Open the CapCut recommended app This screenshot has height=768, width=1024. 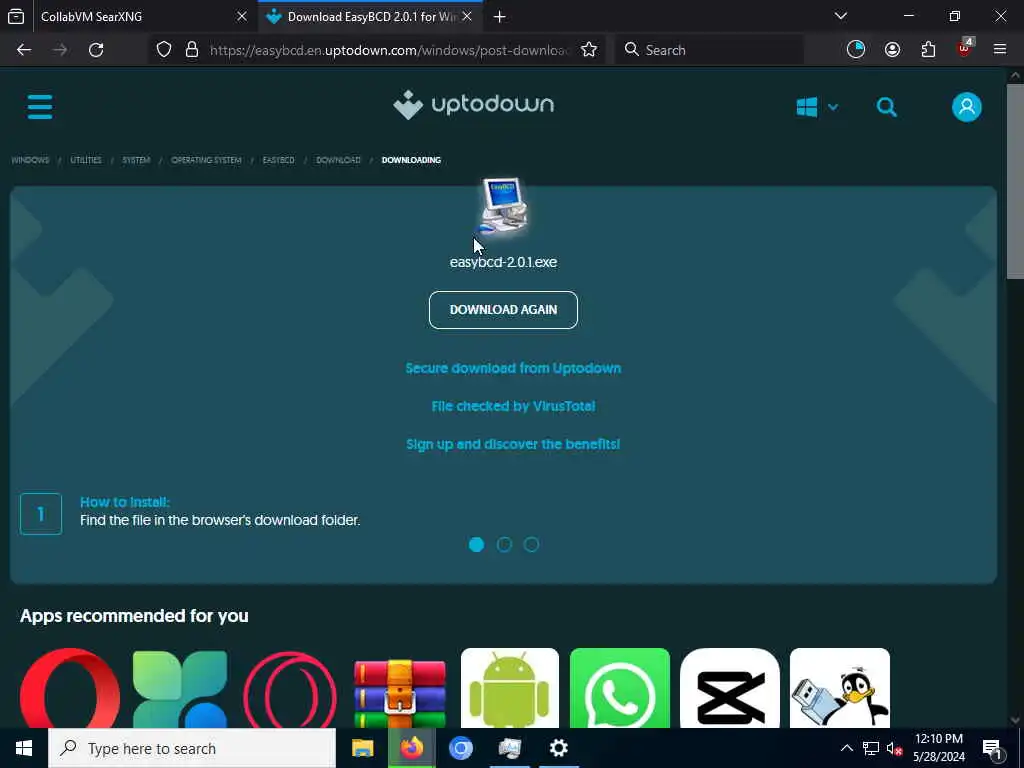[730, 688]
